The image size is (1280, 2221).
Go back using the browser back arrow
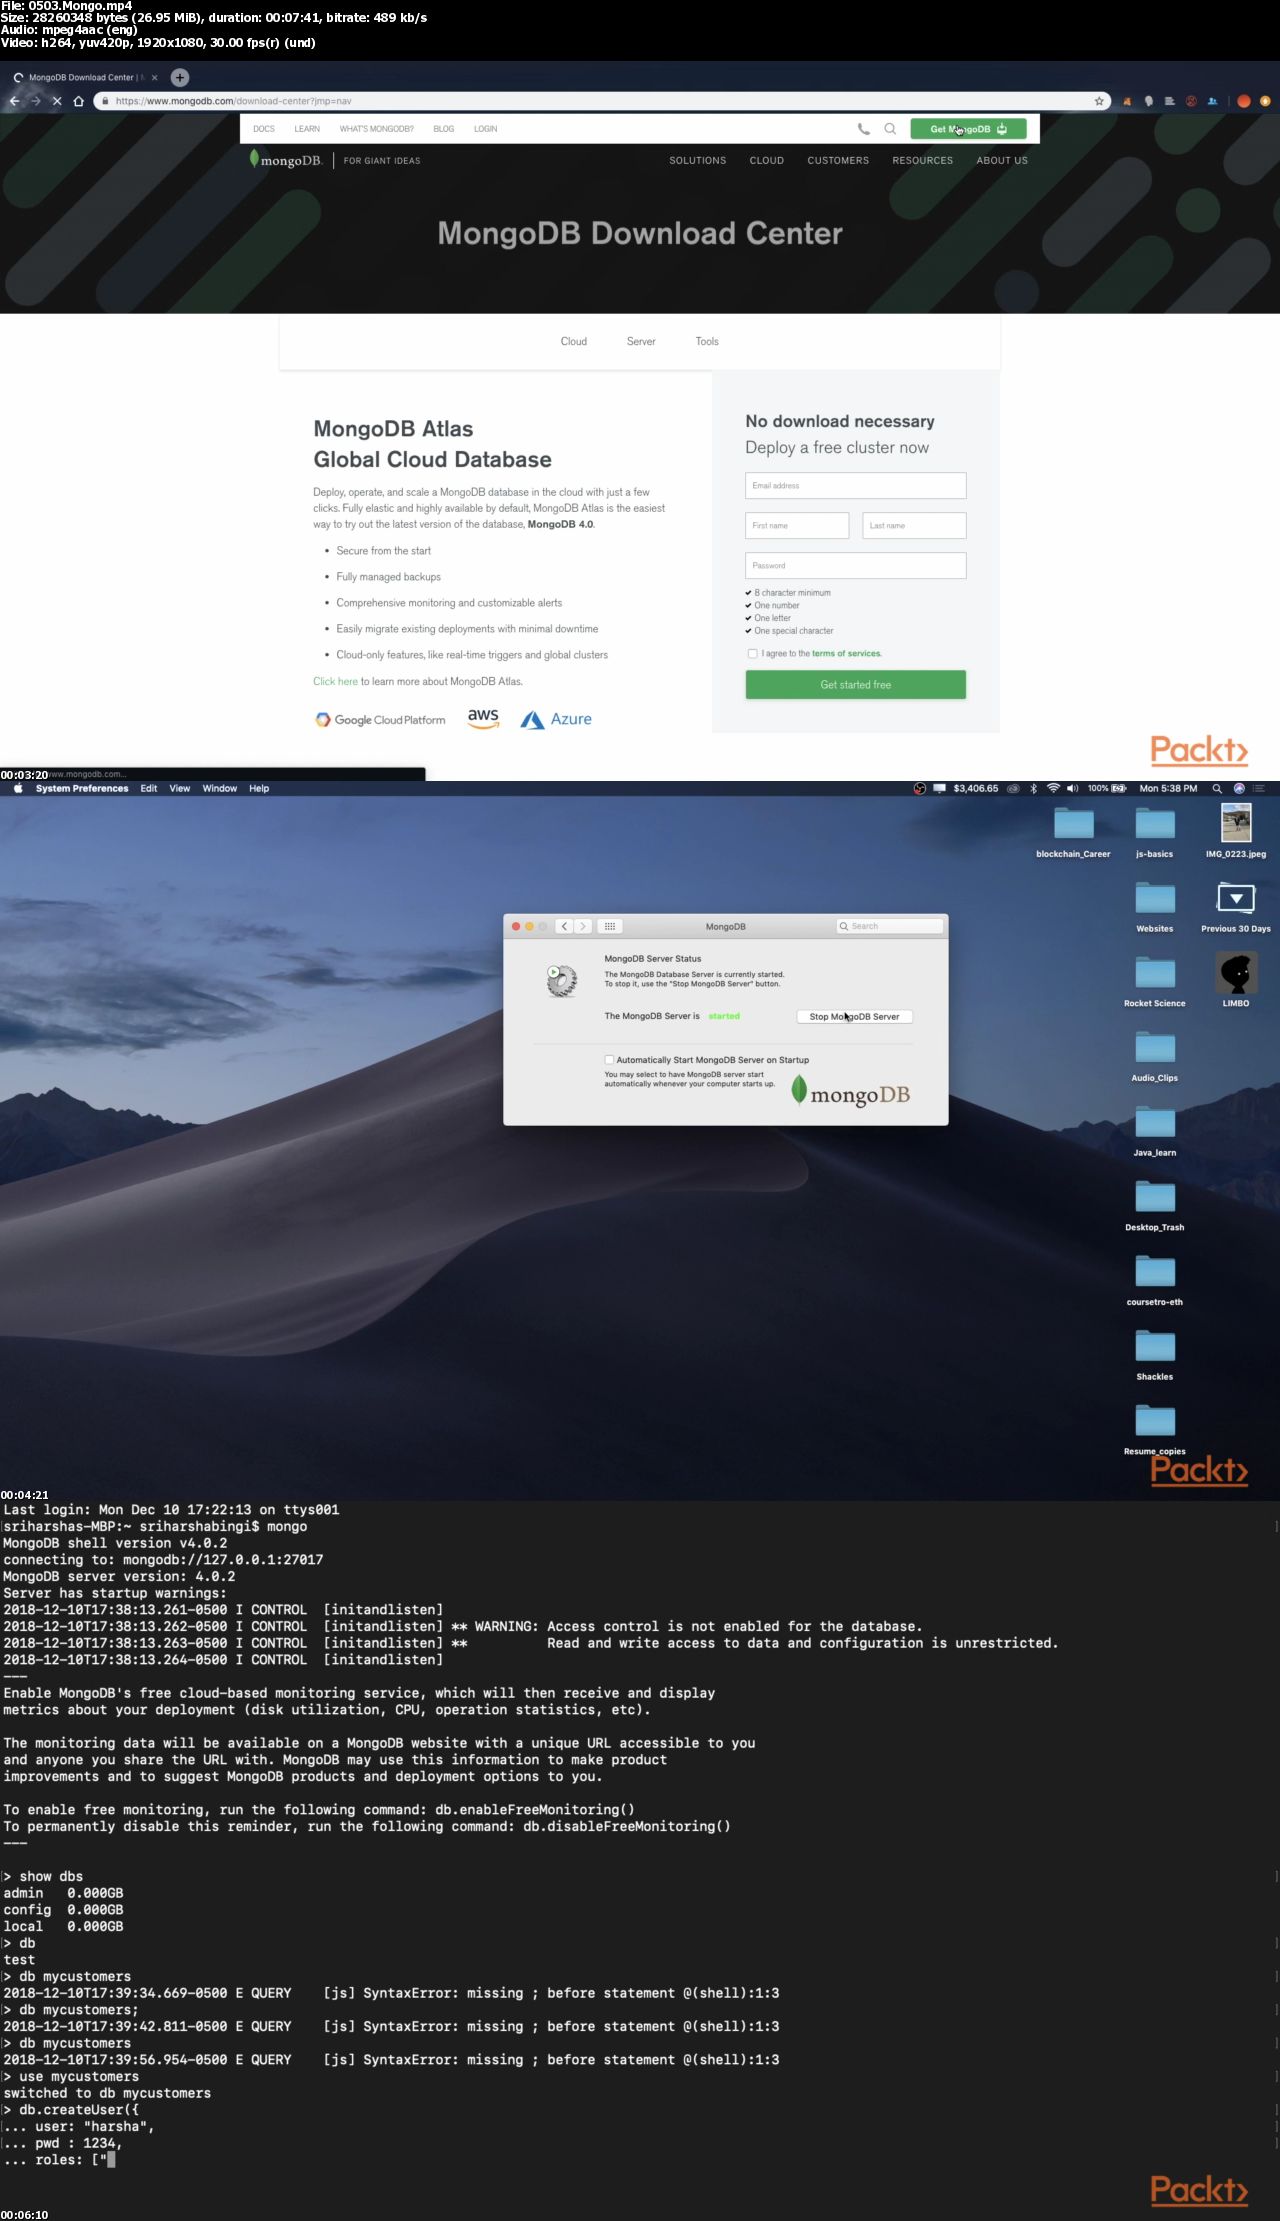[14, 101]
